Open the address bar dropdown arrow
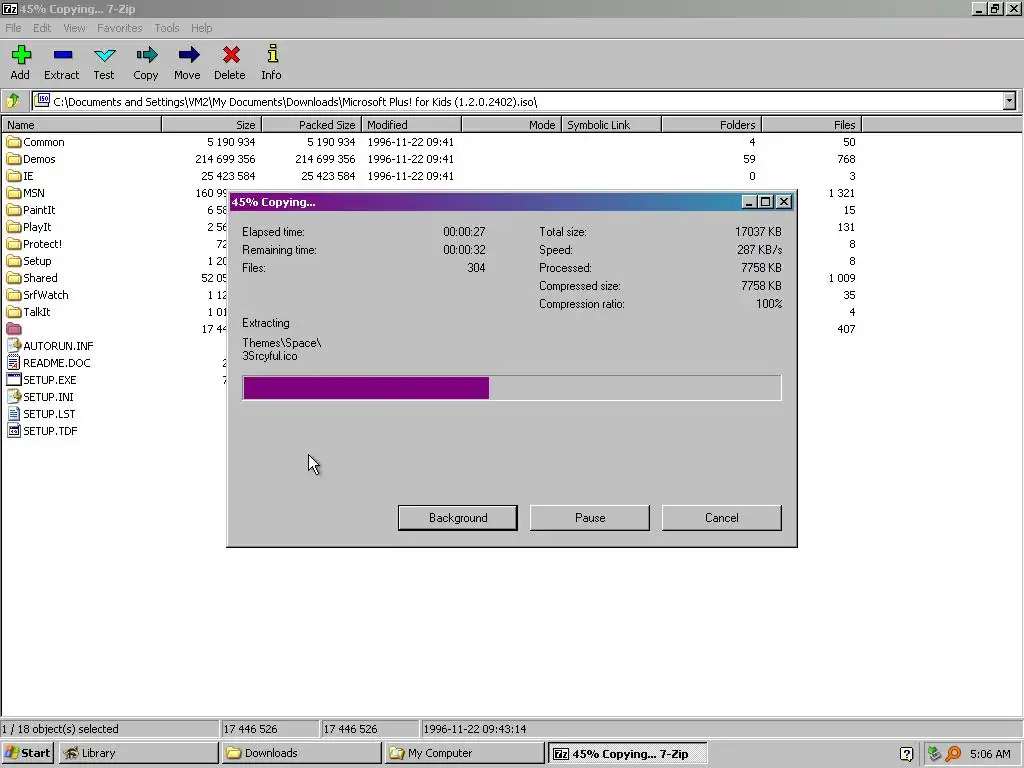Screen dimensions: 1024x768 coord(1010,101)
